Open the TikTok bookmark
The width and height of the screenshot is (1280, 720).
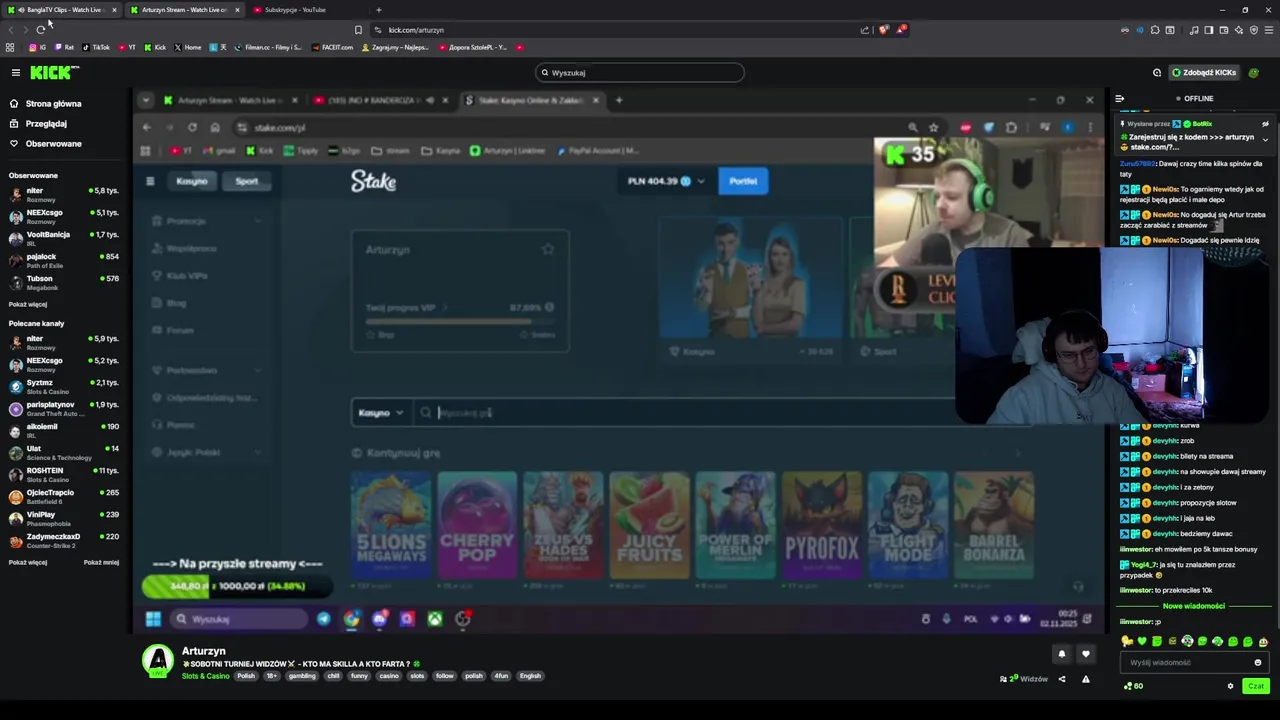(96, 47)
